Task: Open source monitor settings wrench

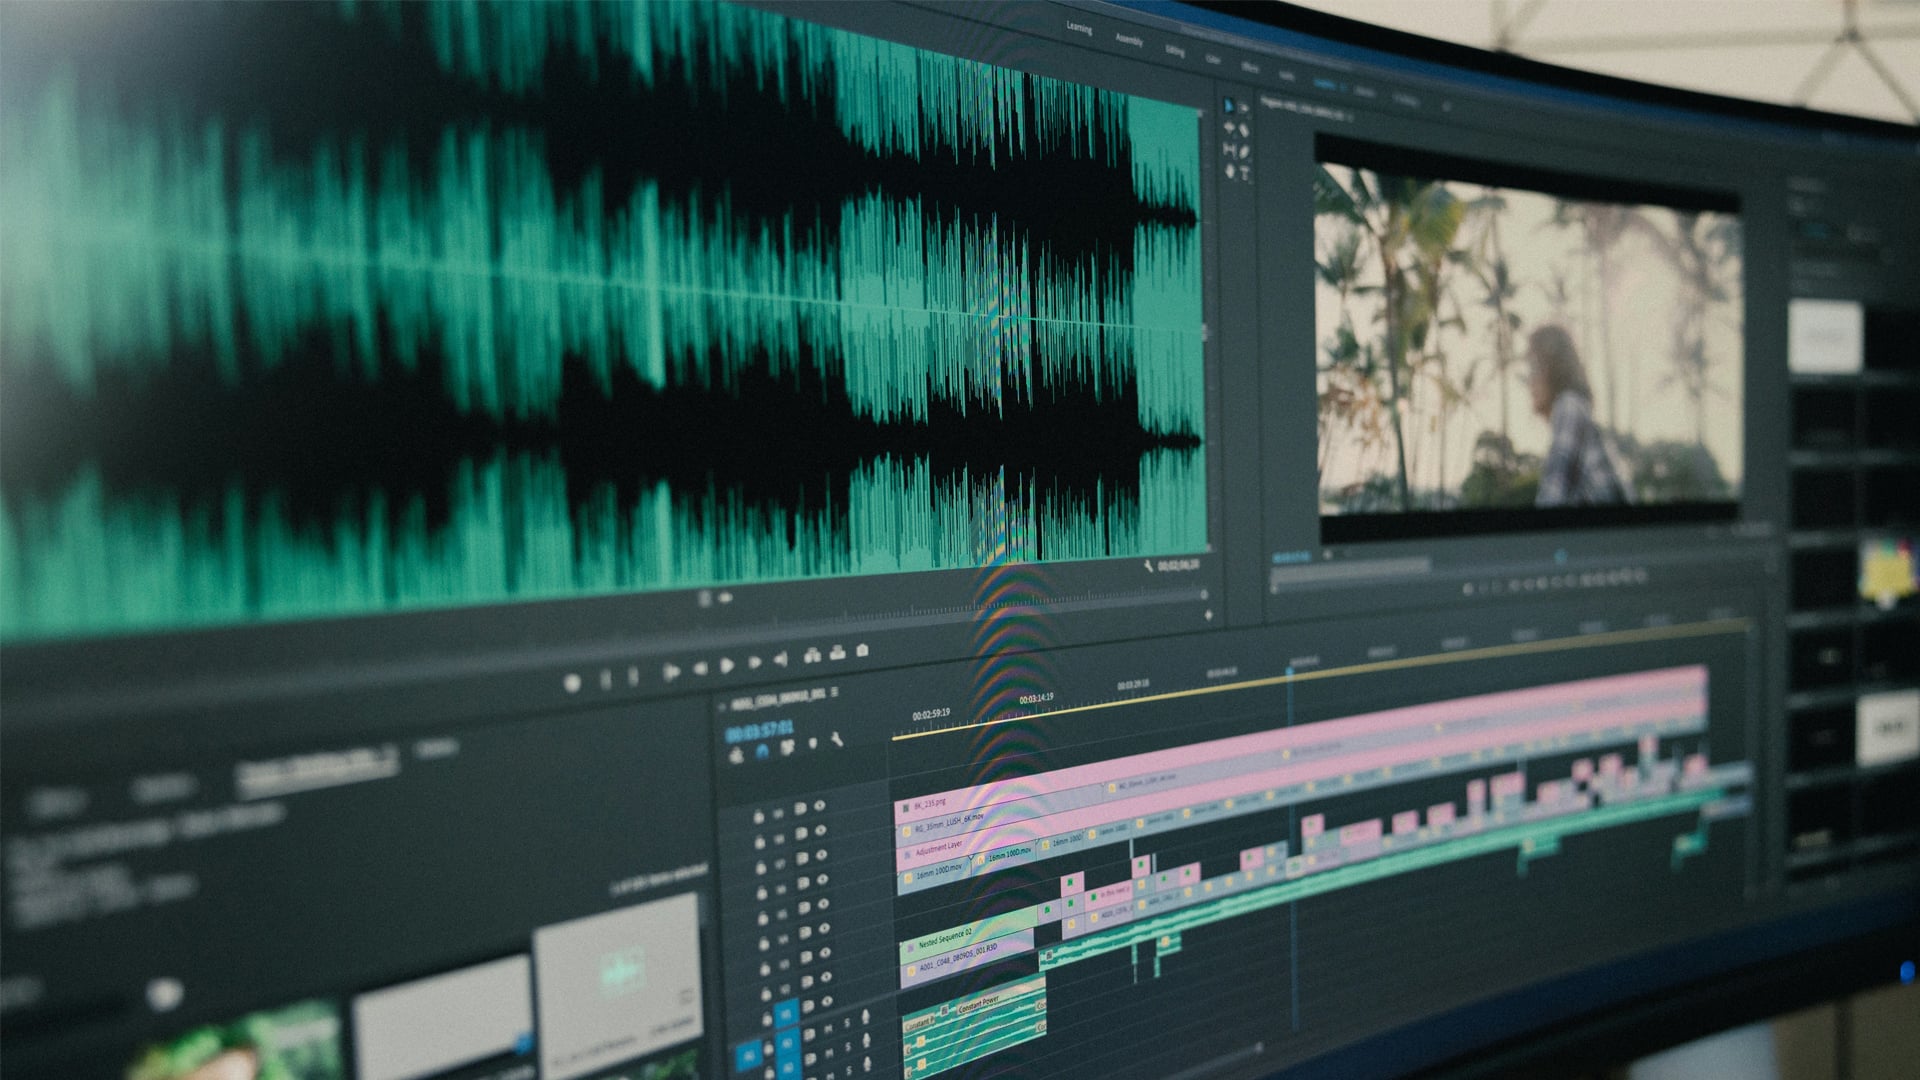Action: 1148,566
